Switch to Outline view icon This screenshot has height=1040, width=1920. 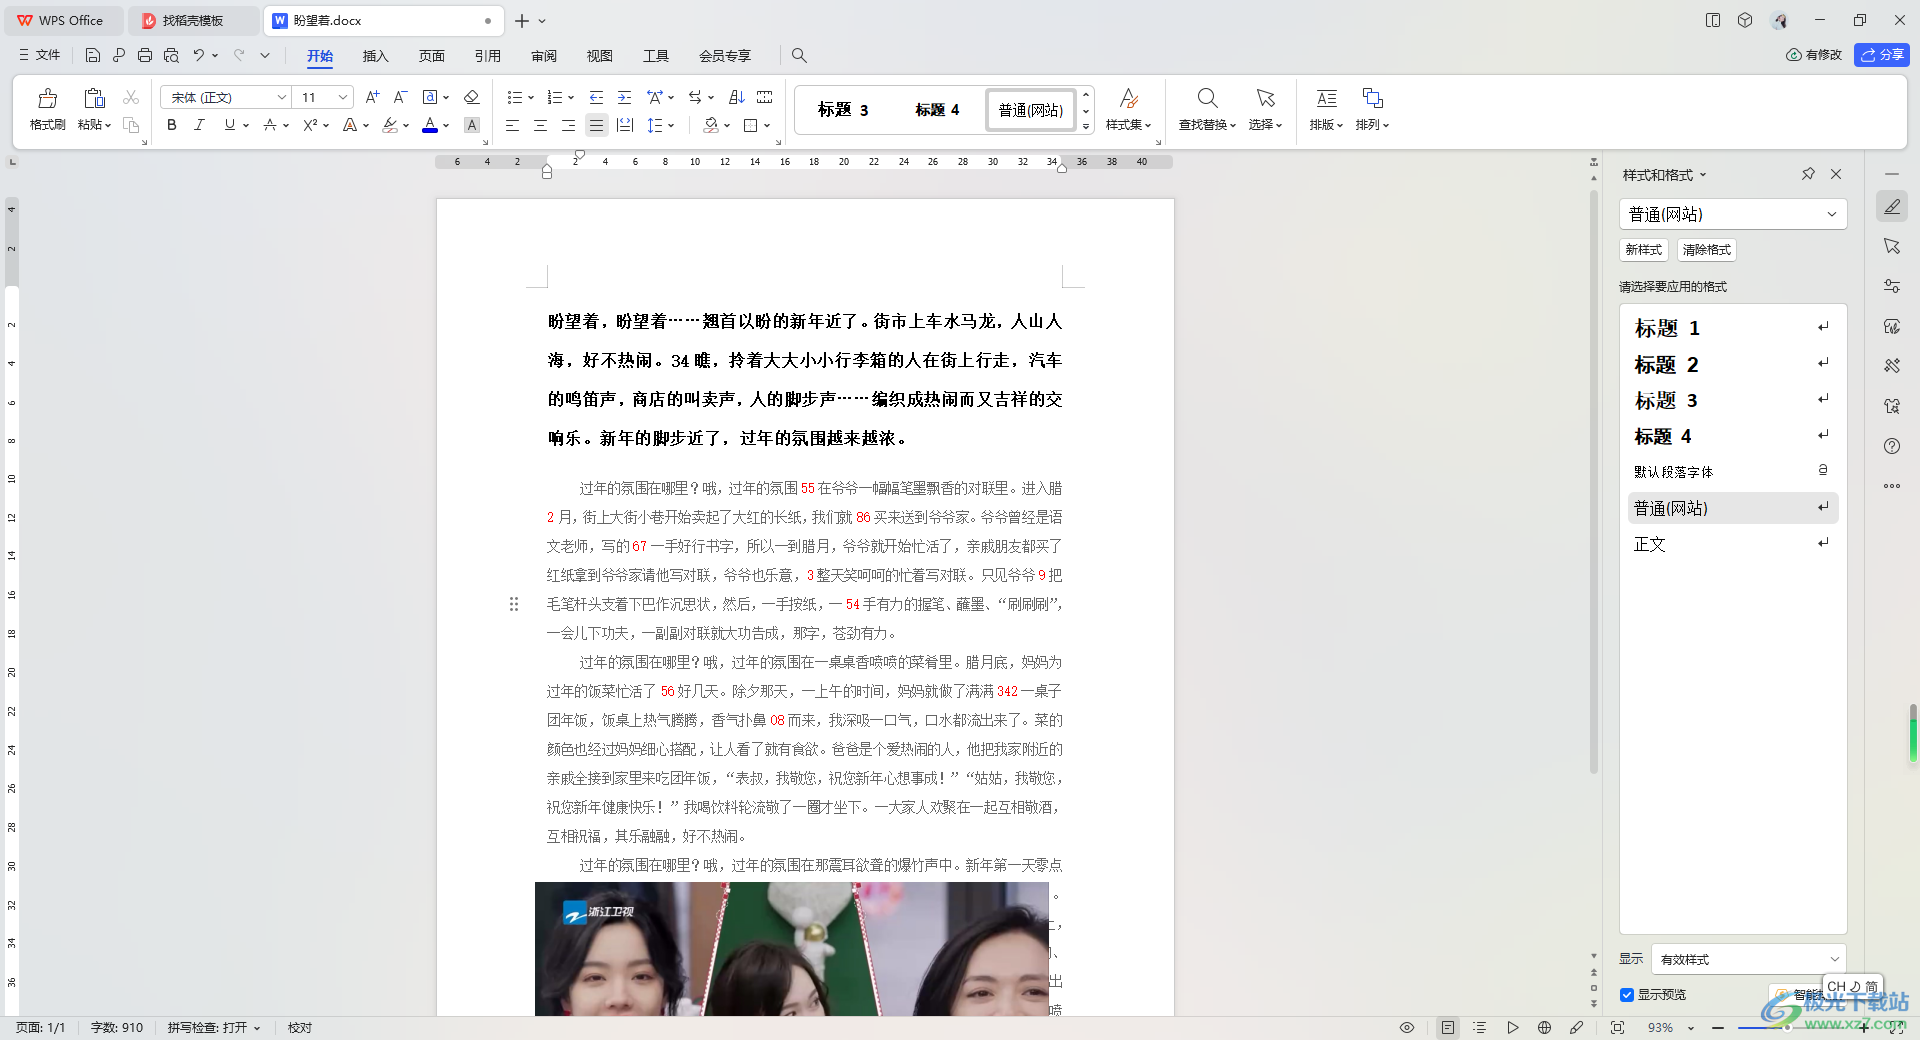1480,1027
